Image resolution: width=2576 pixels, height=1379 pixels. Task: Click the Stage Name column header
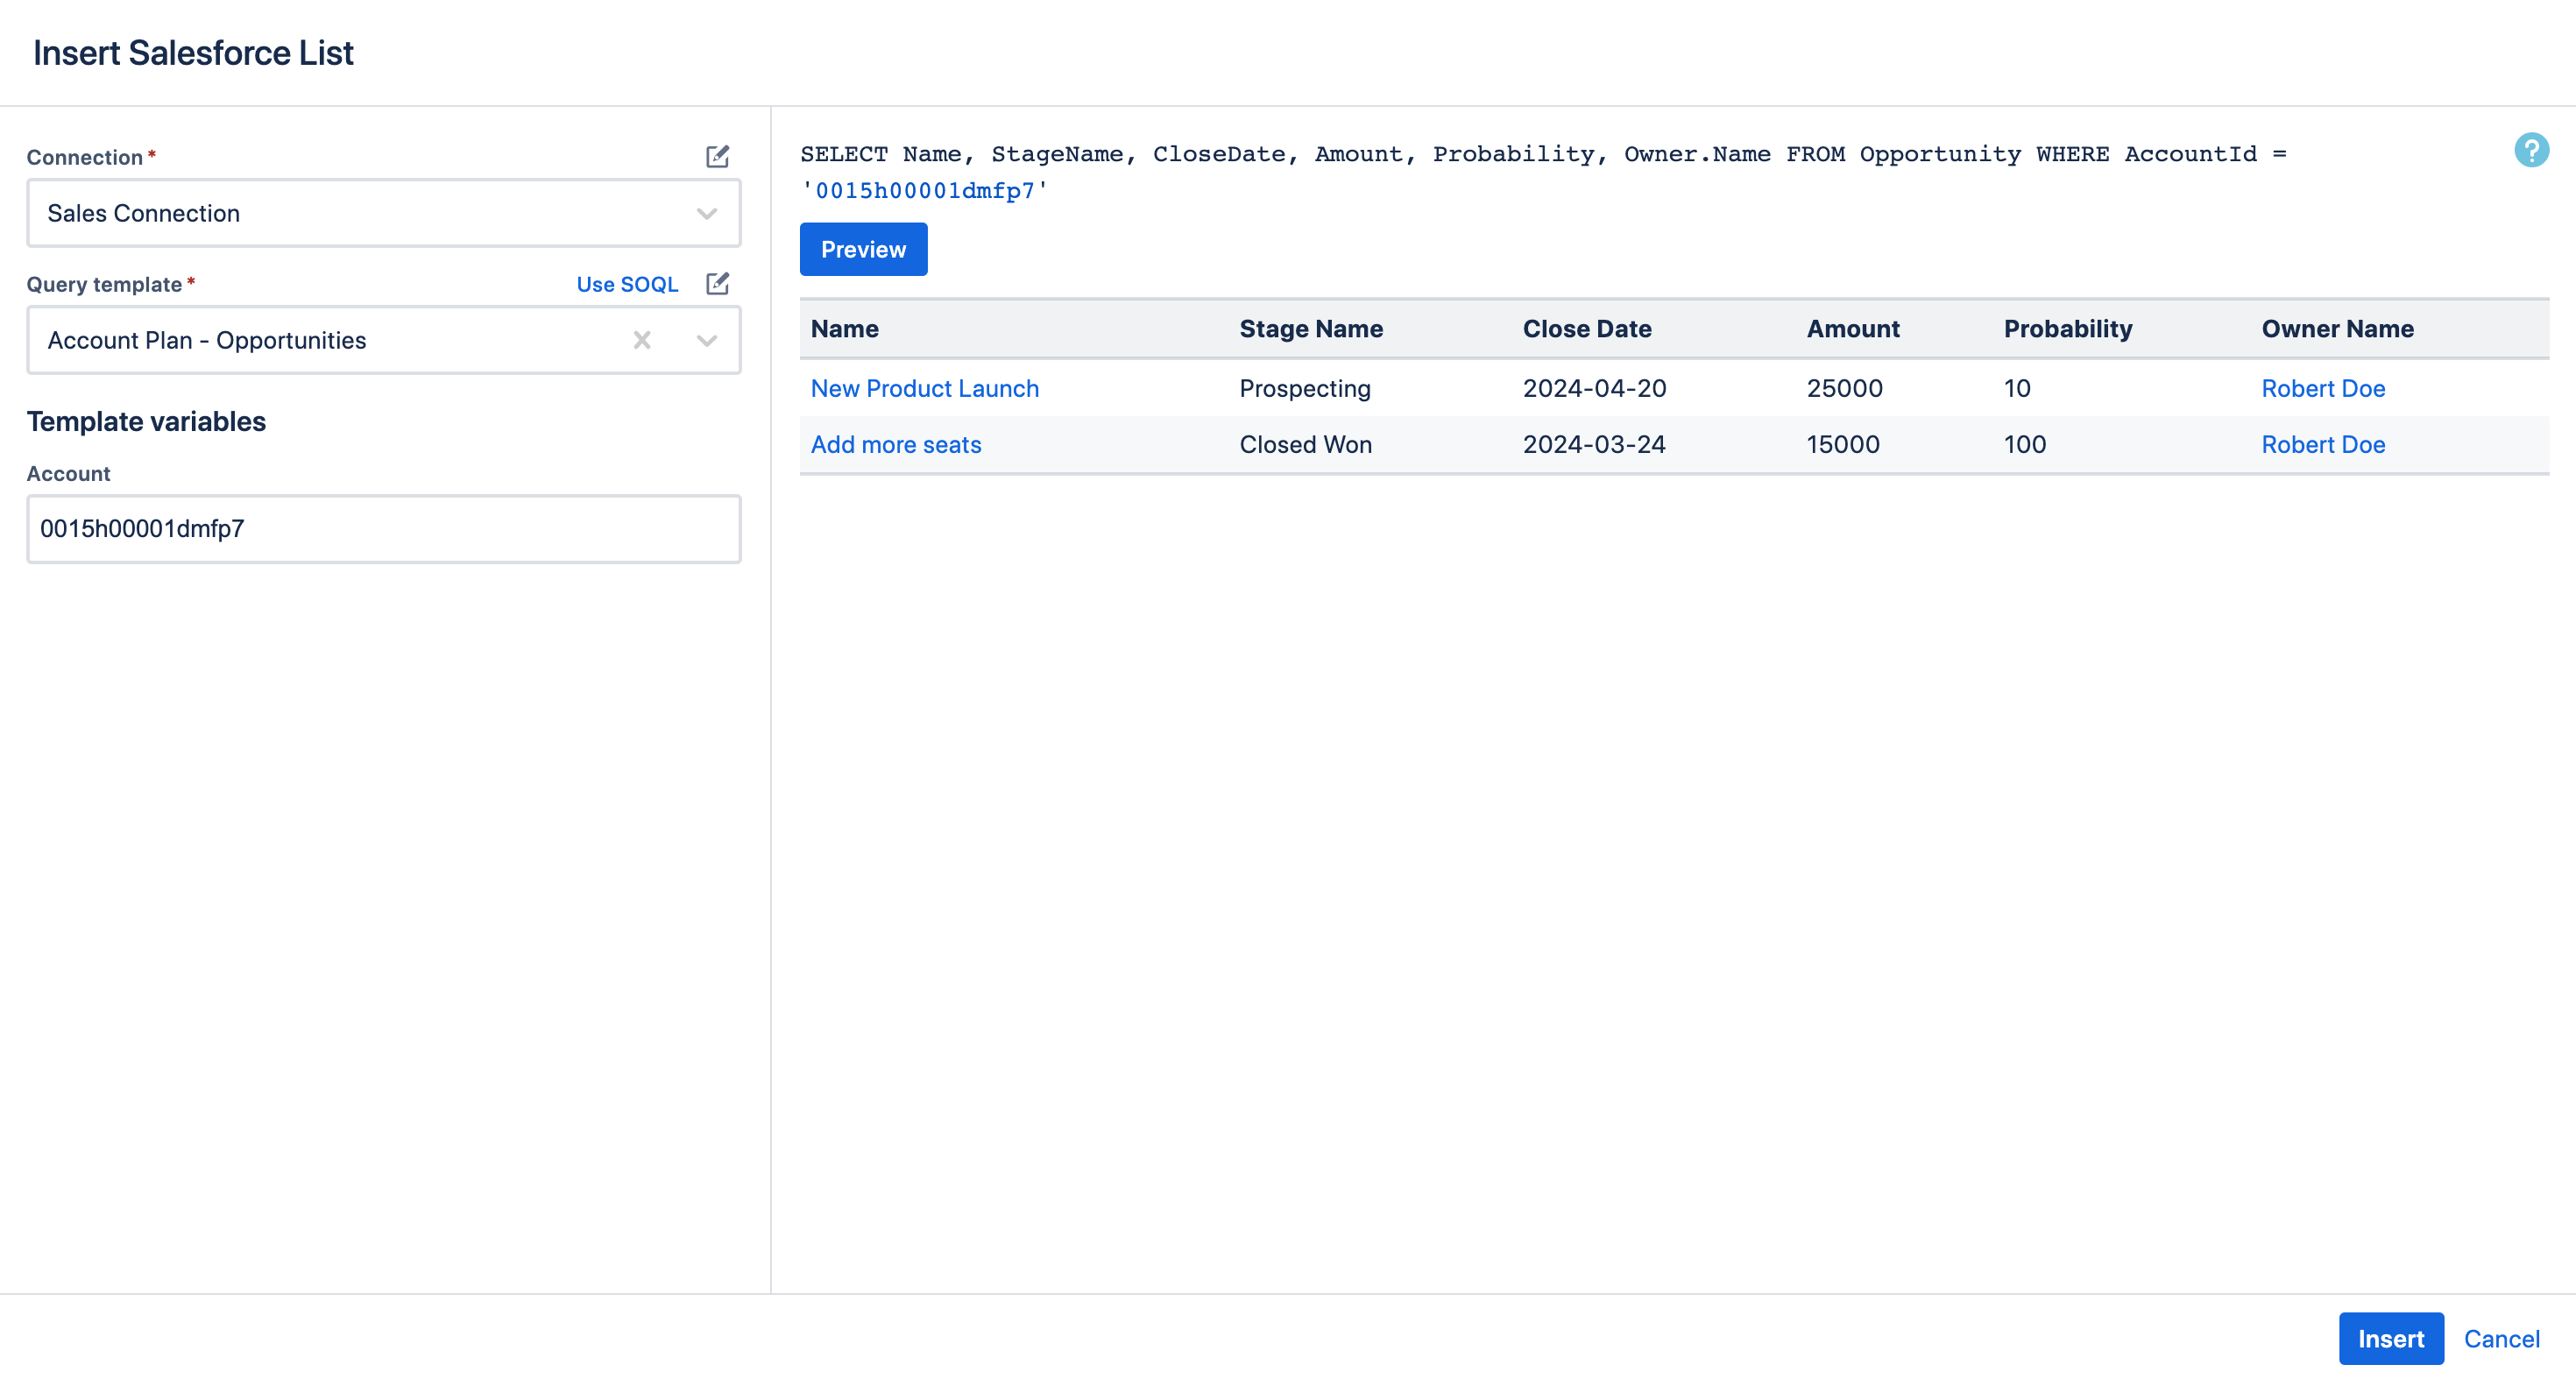(1310, 329)
